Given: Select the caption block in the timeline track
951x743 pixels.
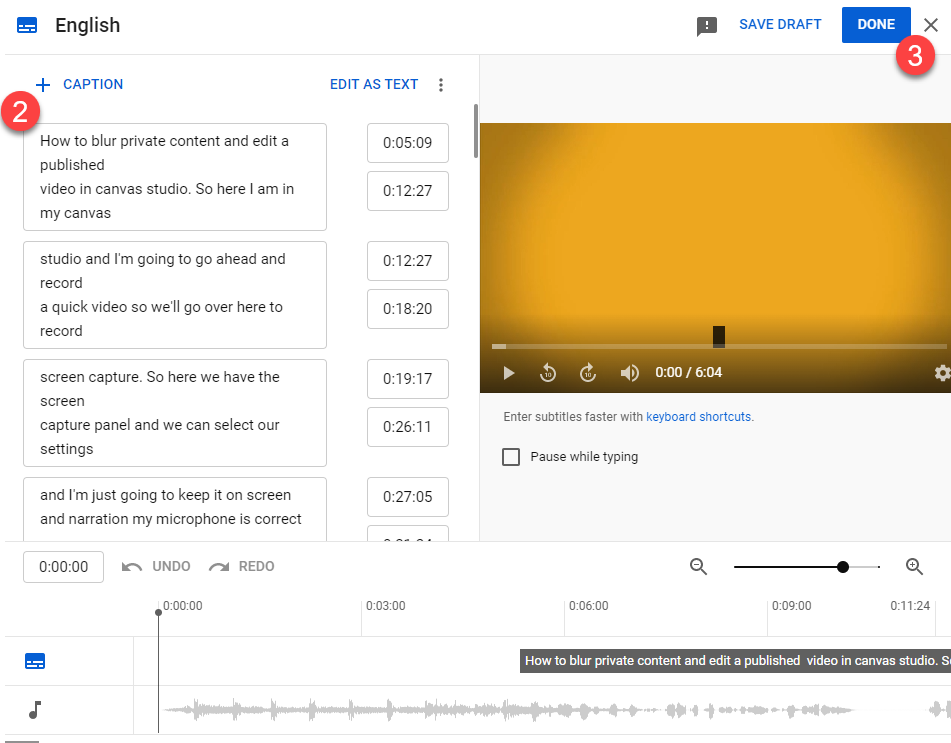Looking at the screenshot, I should click(735, 661).
